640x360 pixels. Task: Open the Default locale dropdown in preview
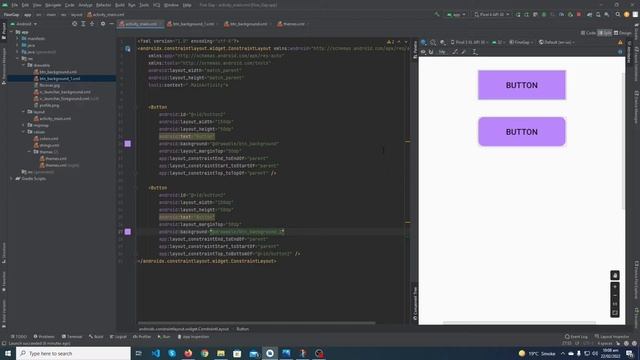tap(557, 42)
